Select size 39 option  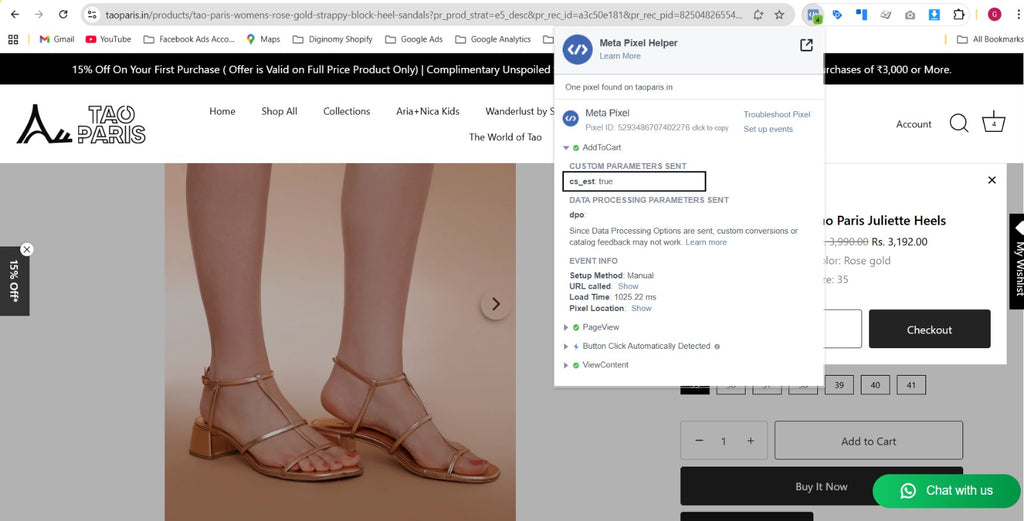pyautogui.click(x=839, y=385)
